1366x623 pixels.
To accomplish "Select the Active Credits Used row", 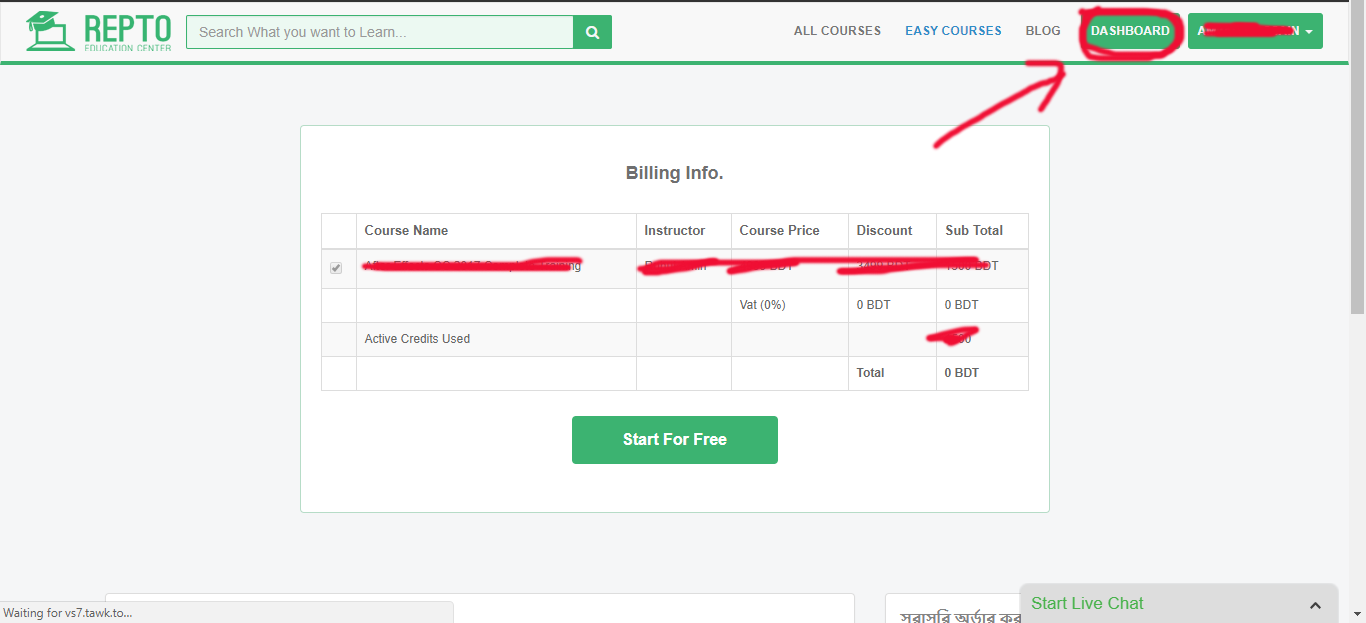I will (x=416, y=339).
